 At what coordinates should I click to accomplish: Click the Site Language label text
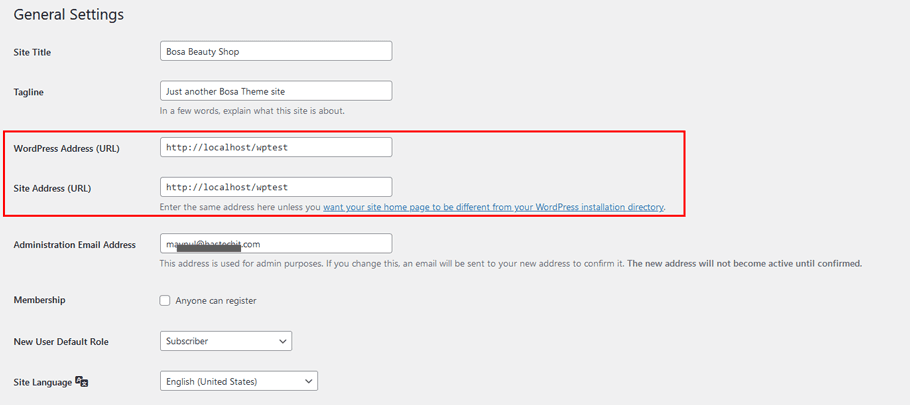[x=42, y=382]
